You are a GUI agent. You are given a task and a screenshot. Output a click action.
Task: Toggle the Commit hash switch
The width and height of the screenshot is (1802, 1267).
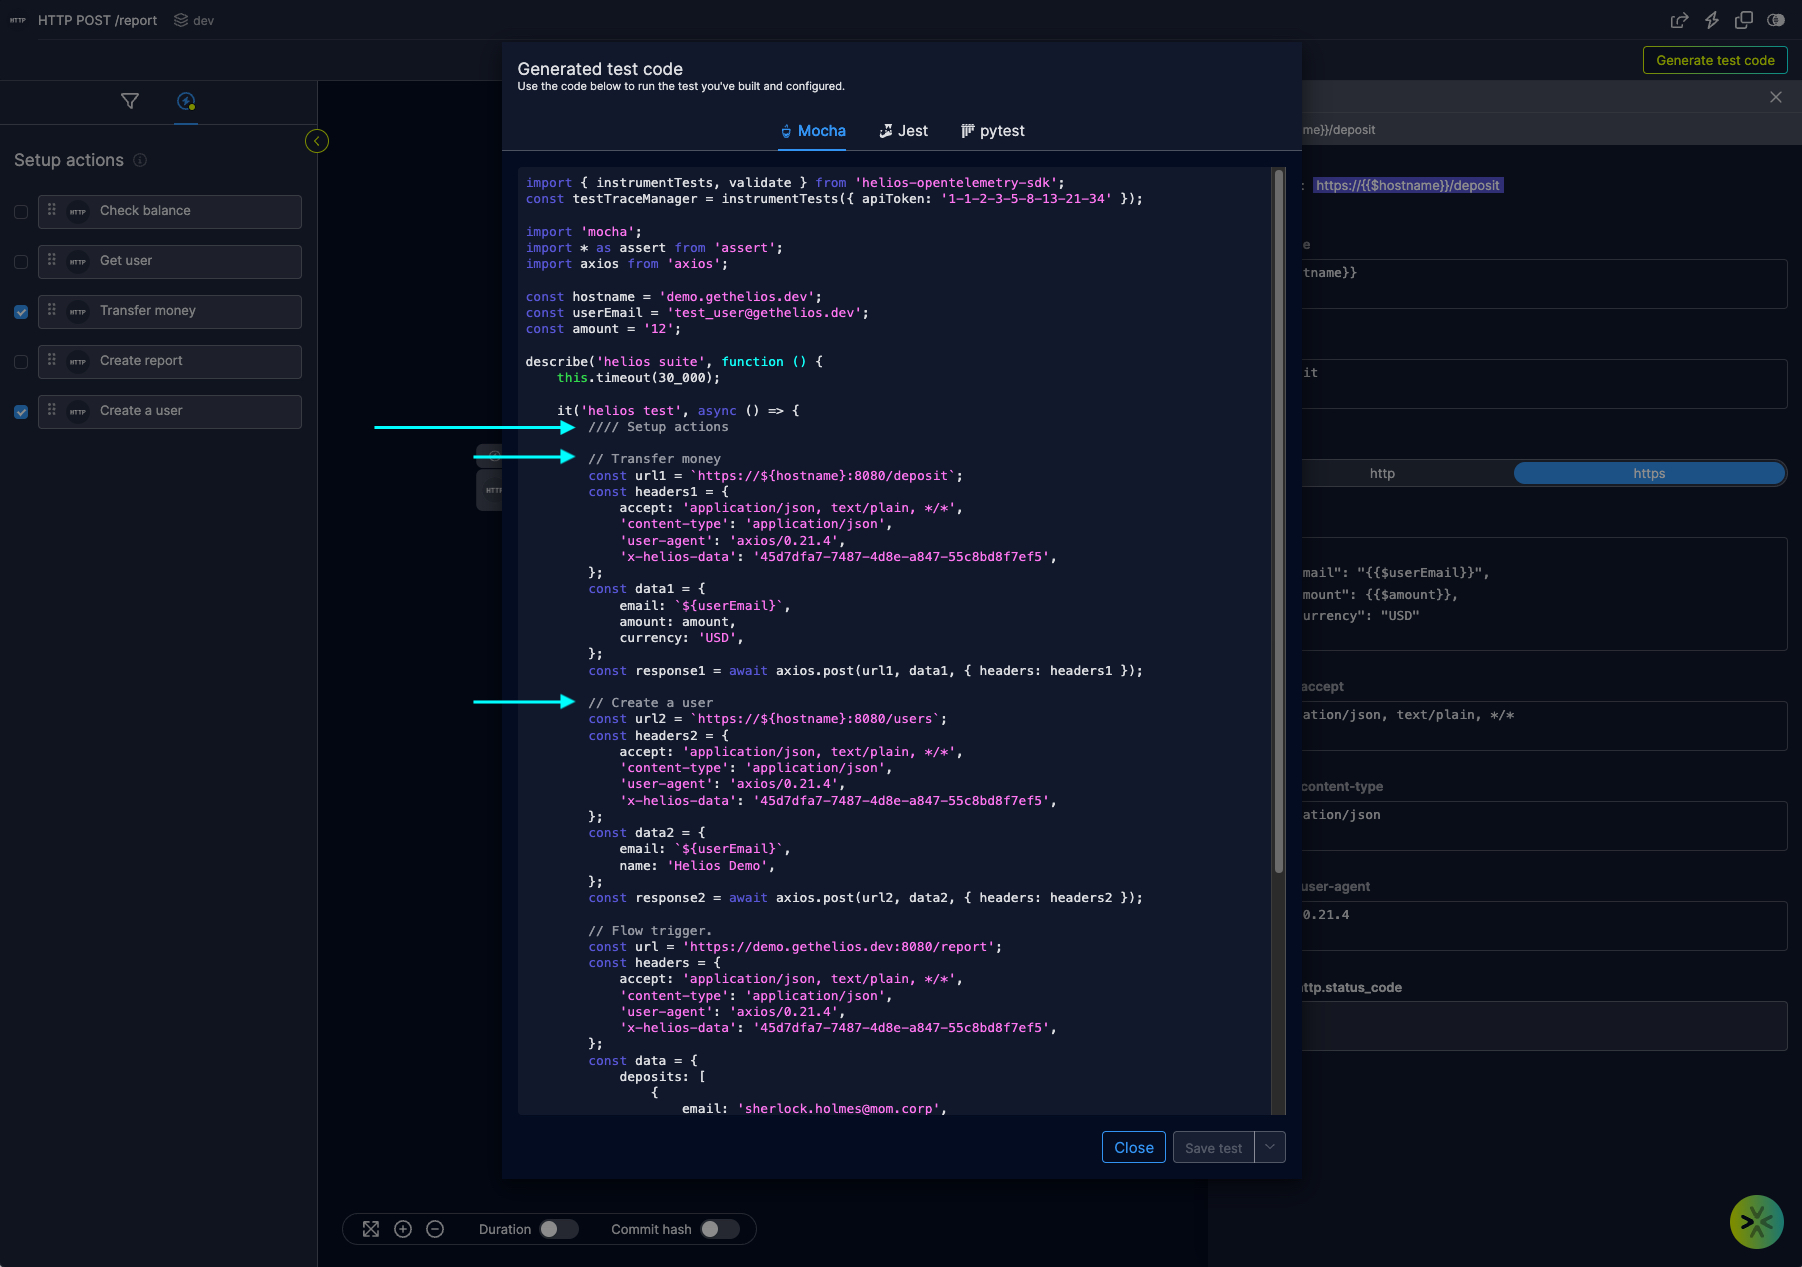point(720,1229)
